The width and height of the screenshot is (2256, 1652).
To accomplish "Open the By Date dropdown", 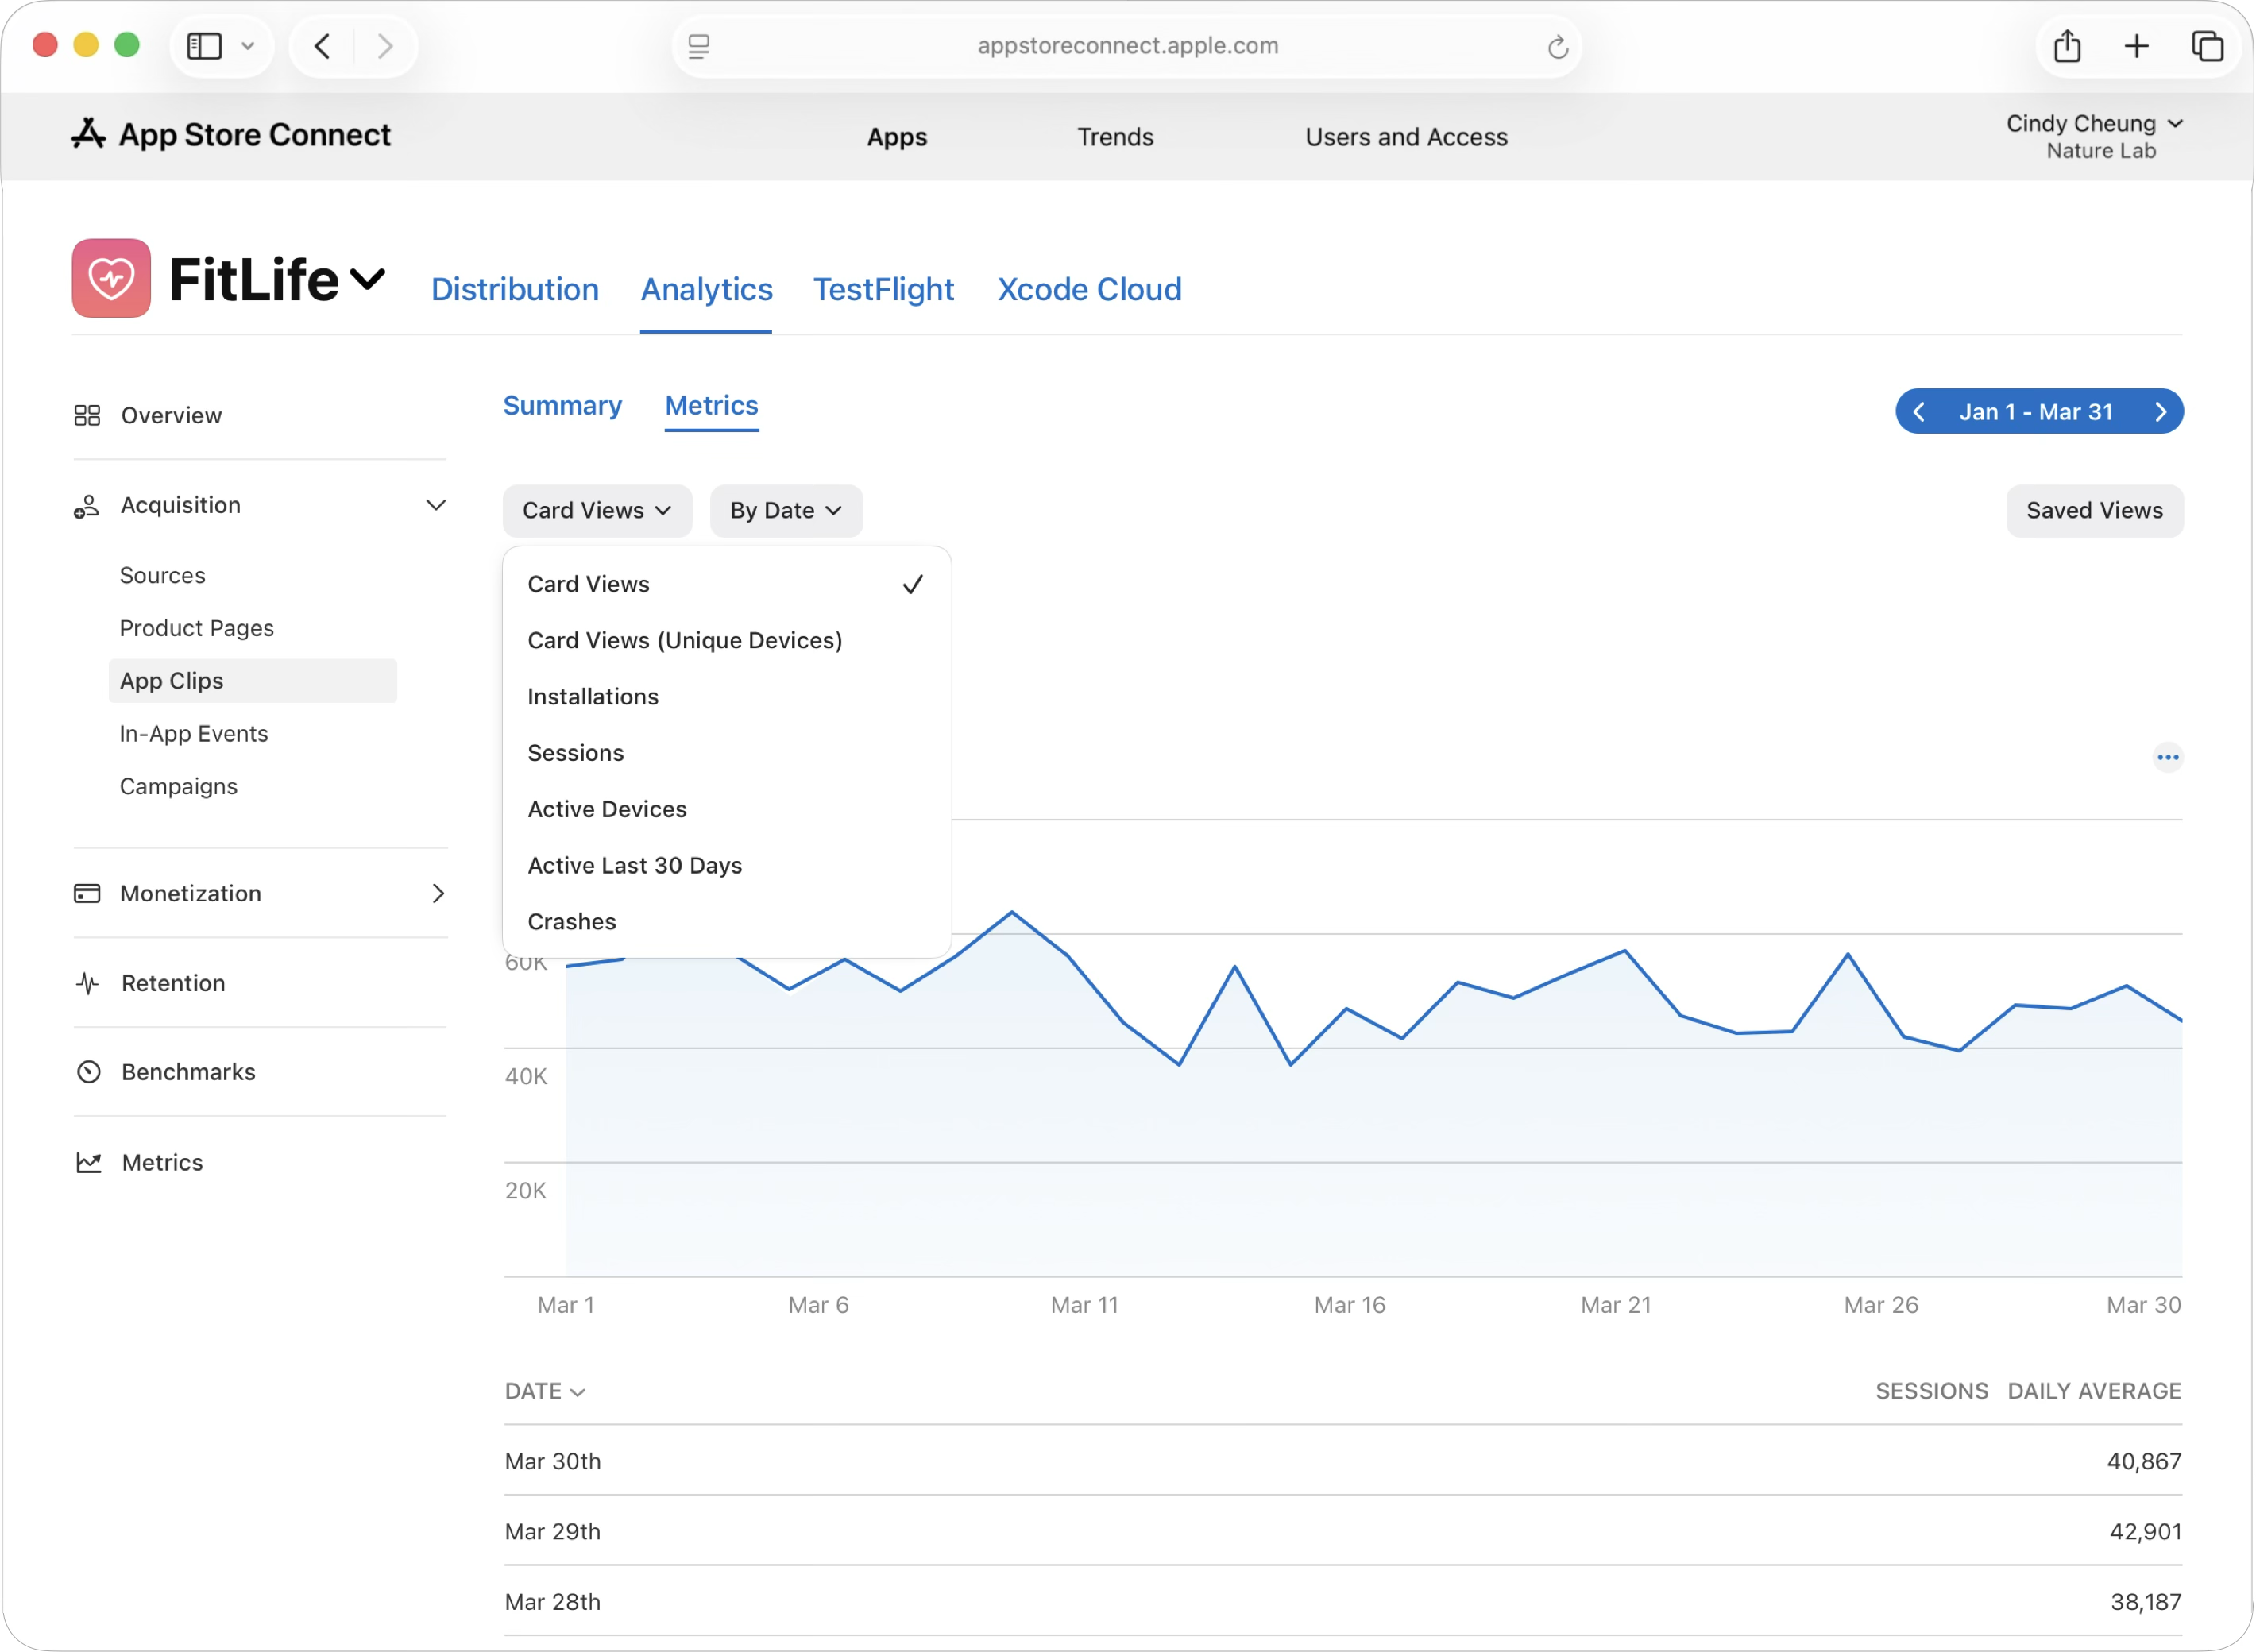I will tap(785, 511).
